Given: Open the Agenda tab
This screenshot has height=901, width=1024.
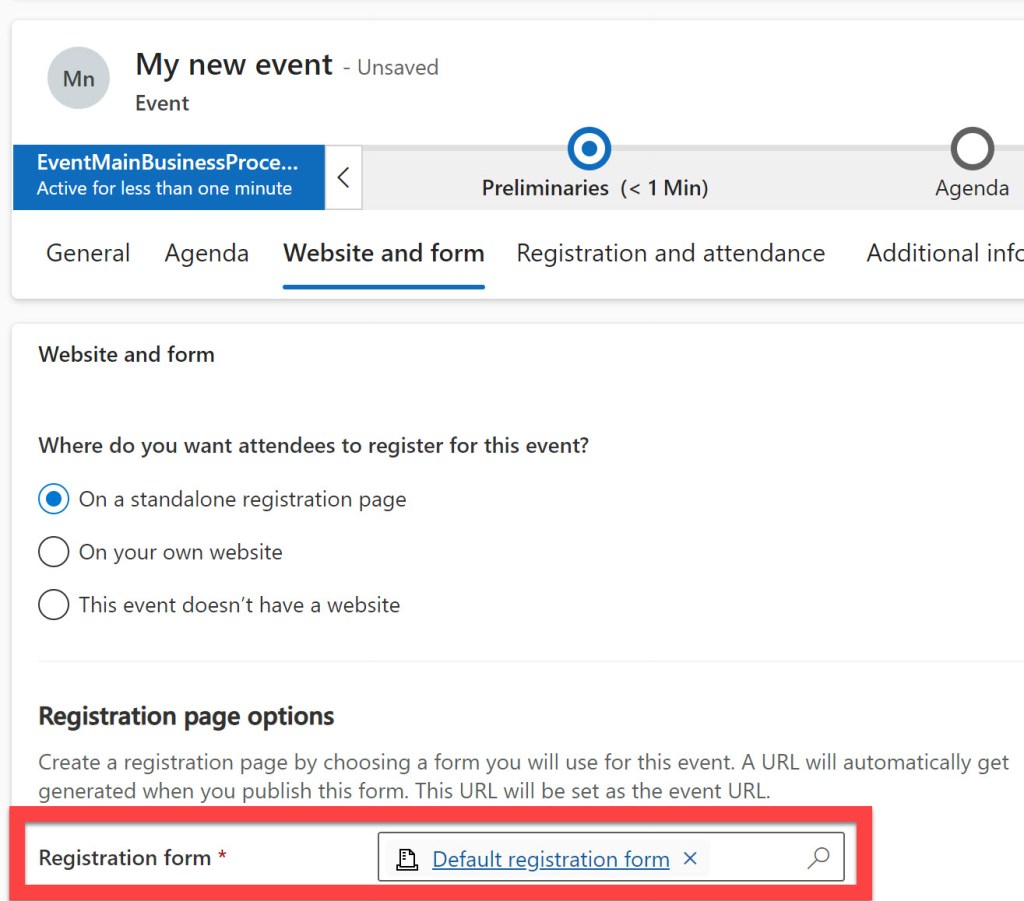Looking at the screenshot, I should click(x=206, y=254).
